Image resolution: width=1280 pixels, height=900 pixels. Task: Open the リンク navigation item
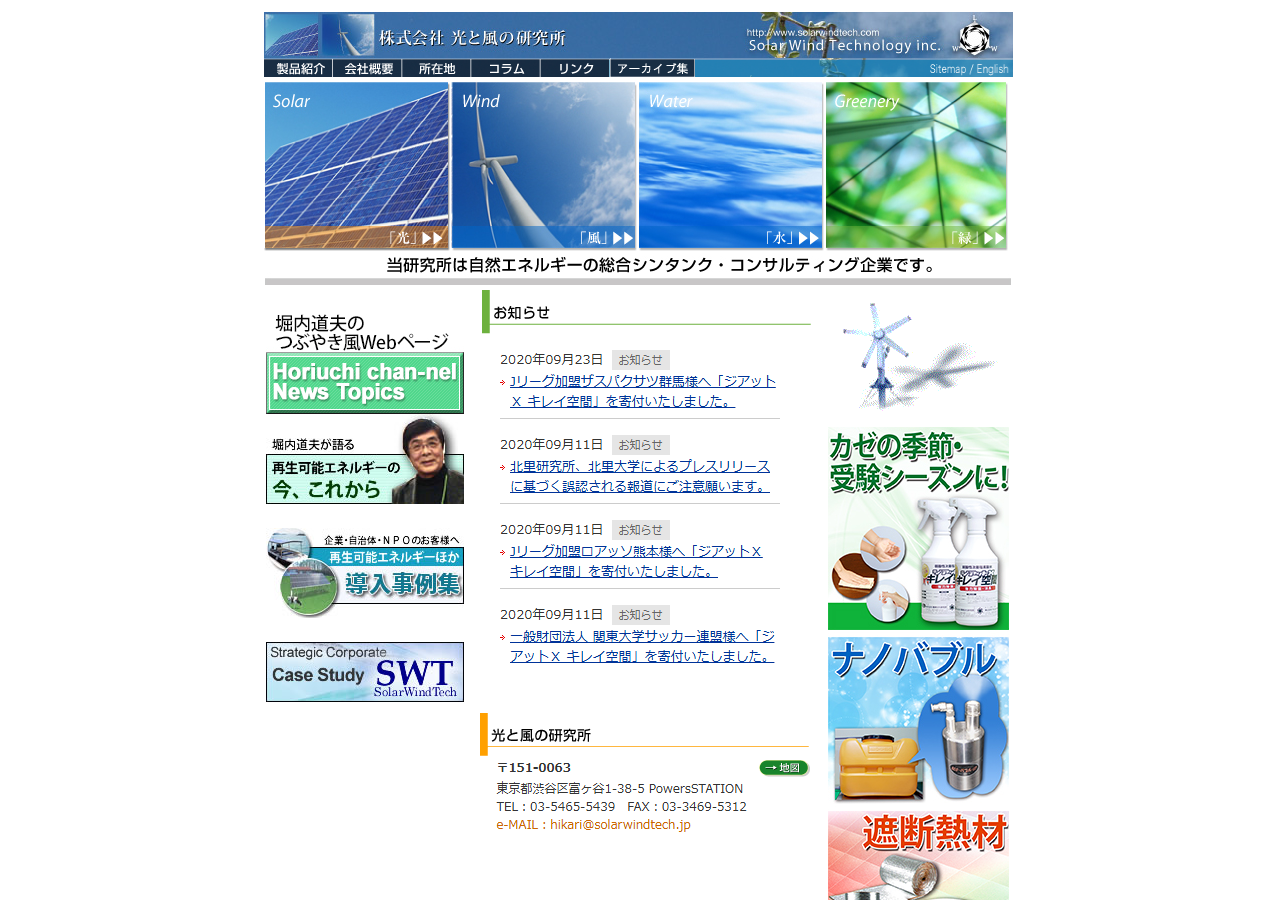pos(575,69)
